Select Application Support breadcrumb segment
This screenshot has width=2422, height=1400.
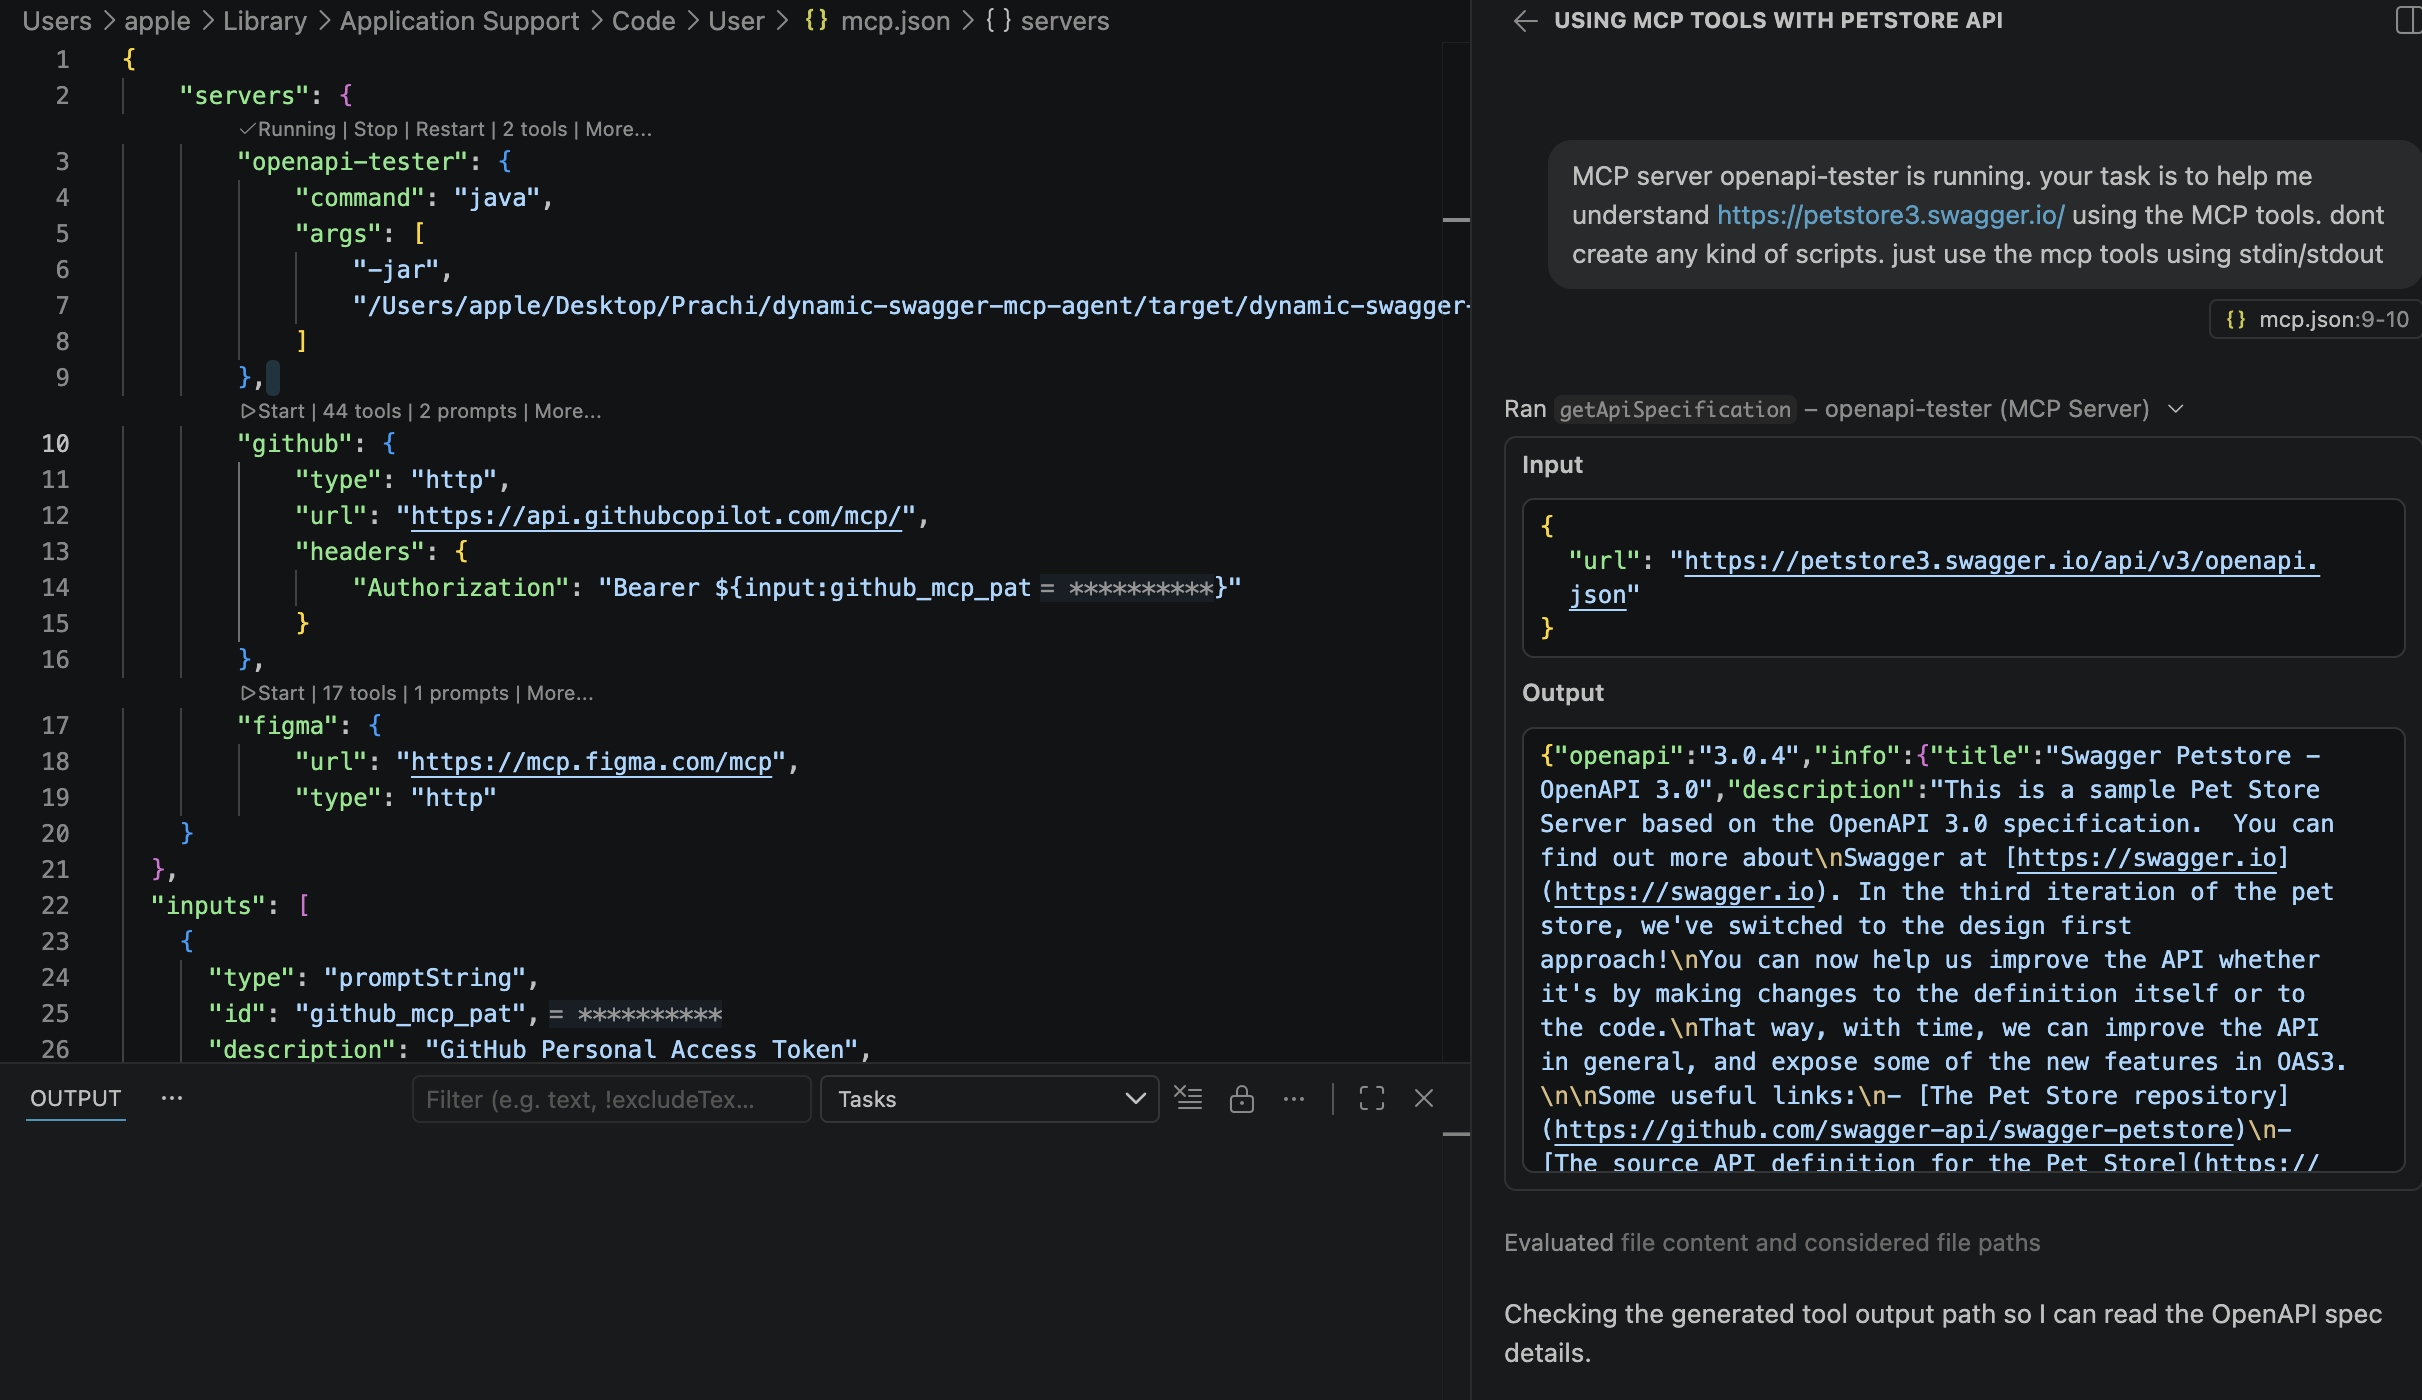tap(459, 21)
